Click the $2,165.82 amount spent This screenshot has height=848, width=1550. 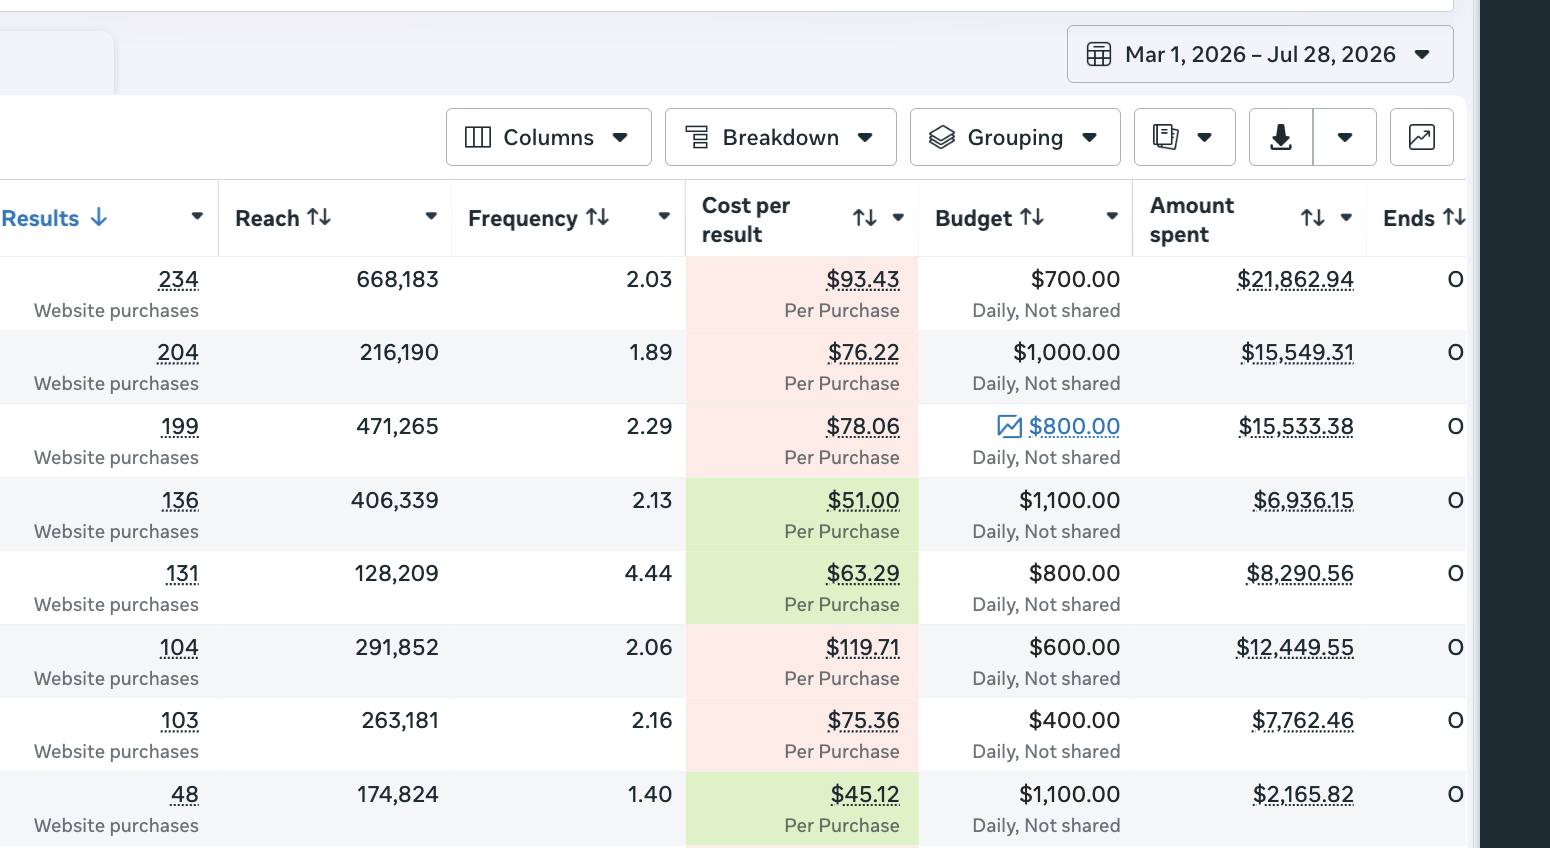(1303, 795)
